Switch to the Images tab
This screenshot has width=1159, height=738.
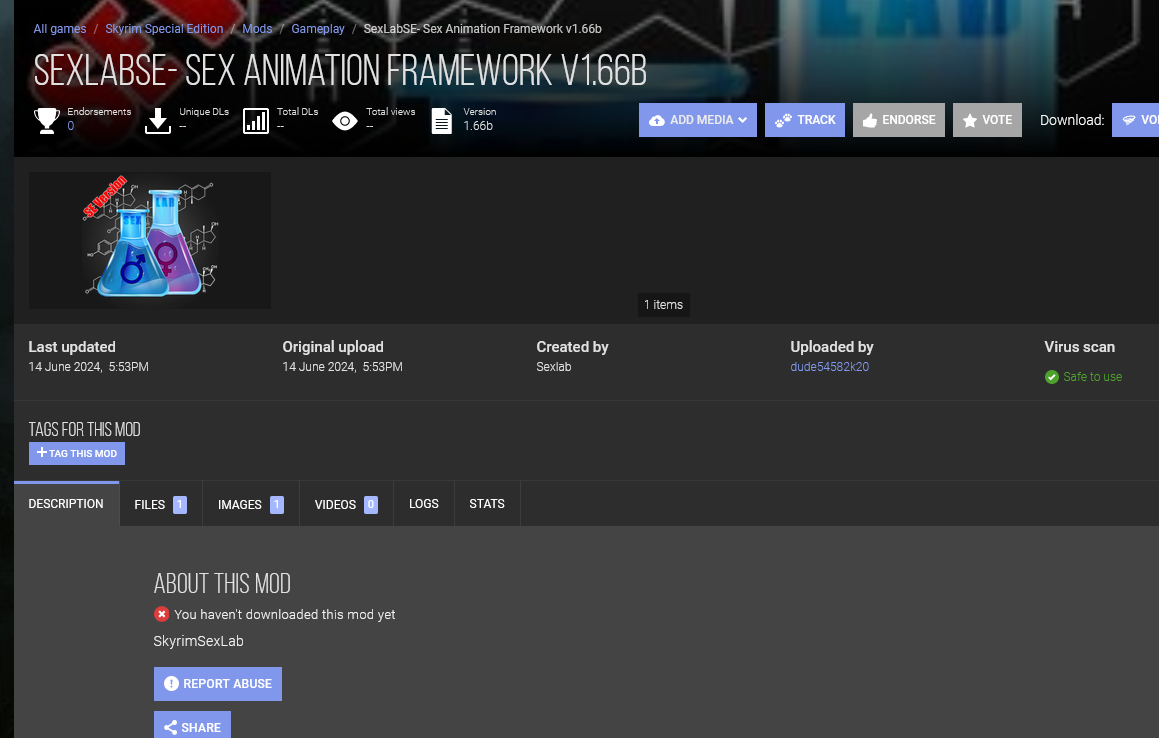pyautogui.click(x=251, y=504)
